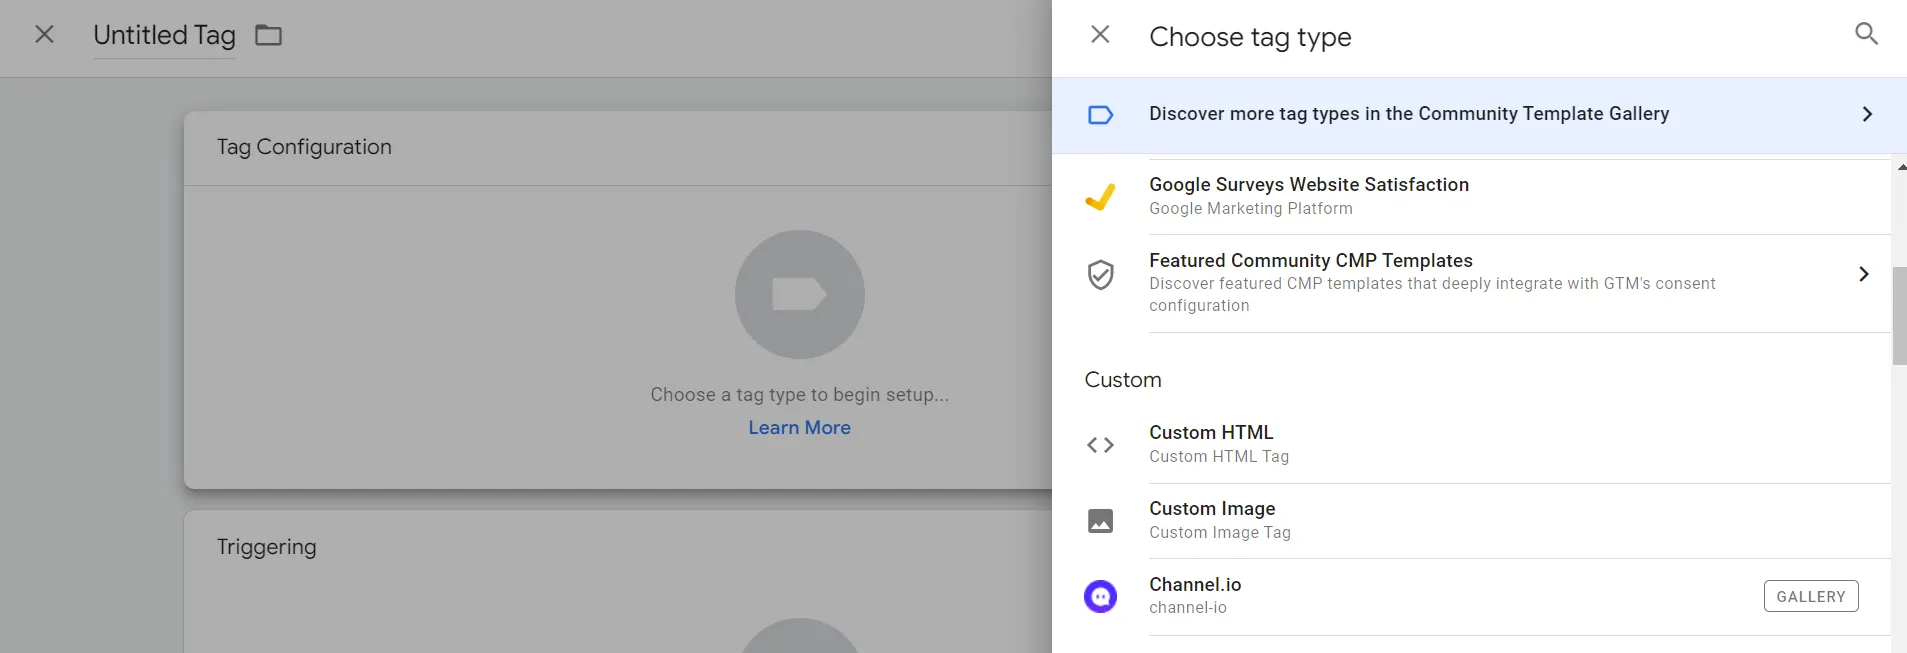Click the Channel.io purple logo icon

pyautogui.click(x=1100, y=597)
